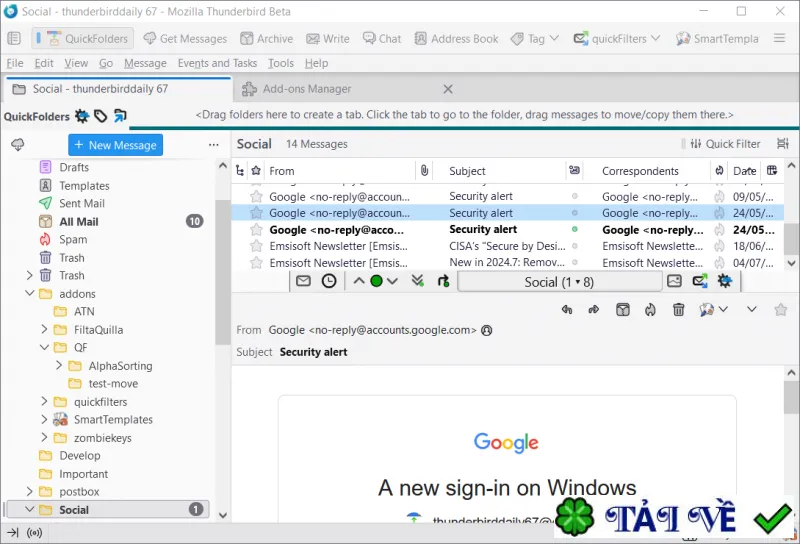800x544 pixels.
Task: Reply to the message via header icon
Action: click(x=567, y=310)
